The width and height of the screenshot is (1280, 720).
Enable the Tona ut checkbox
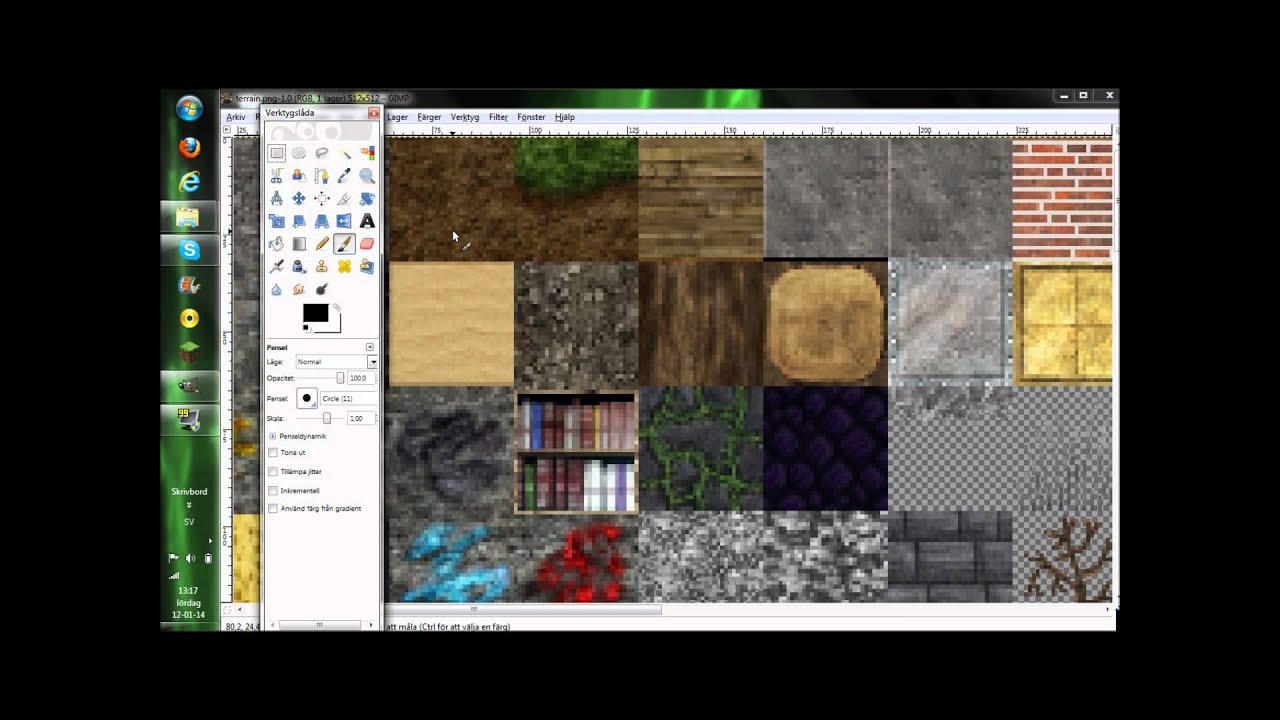tap(273, 453)
